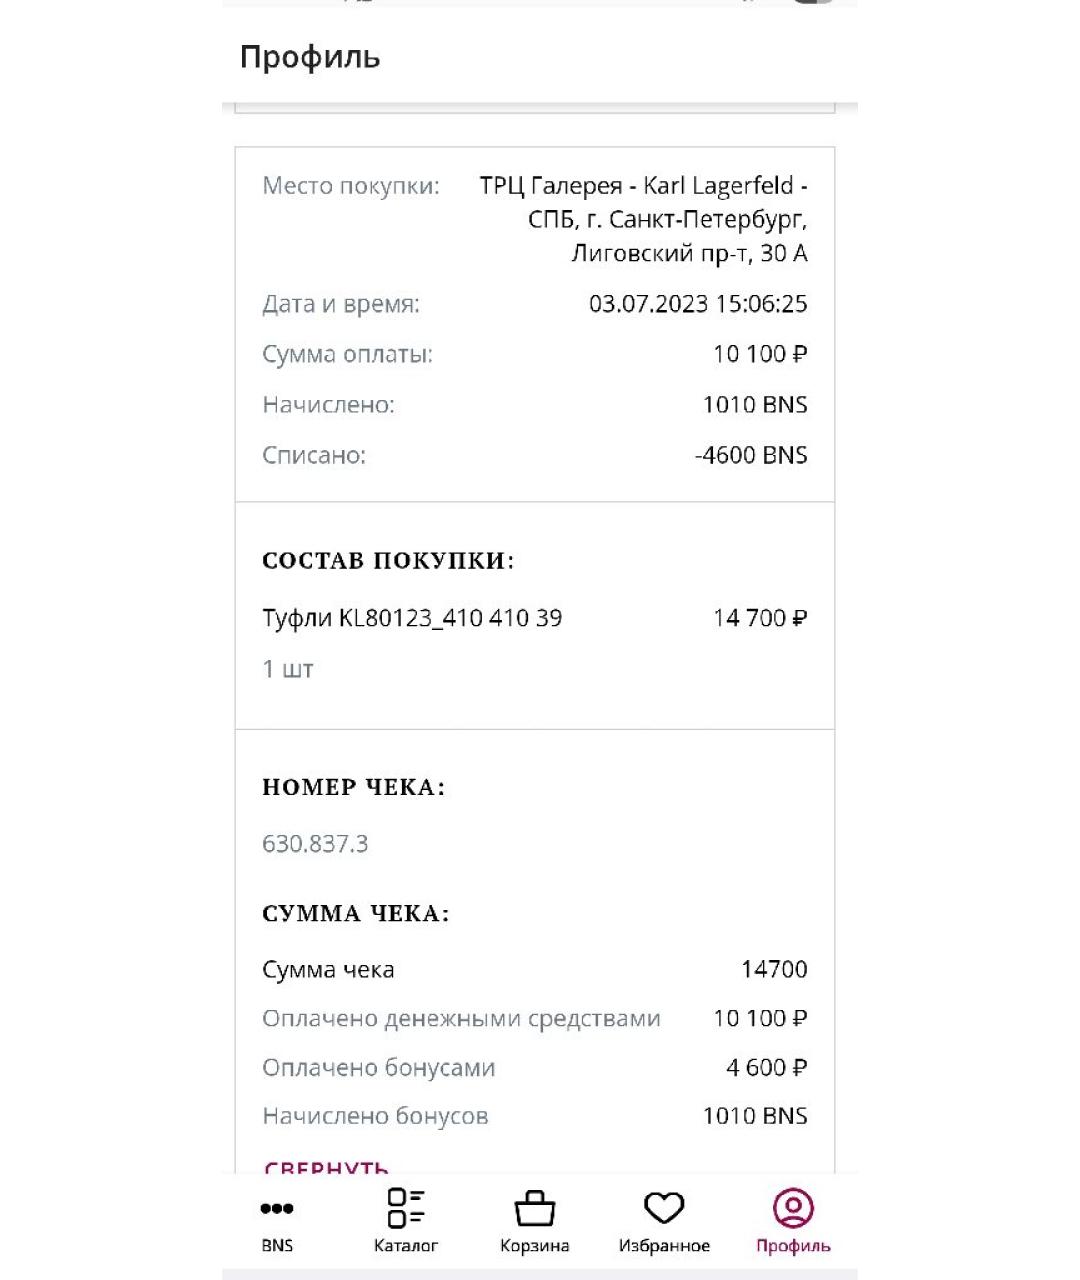This screenshot has width=1080, height=1280.
Task: Open the Каталог list icon
Action: [x=406, y=1208]
